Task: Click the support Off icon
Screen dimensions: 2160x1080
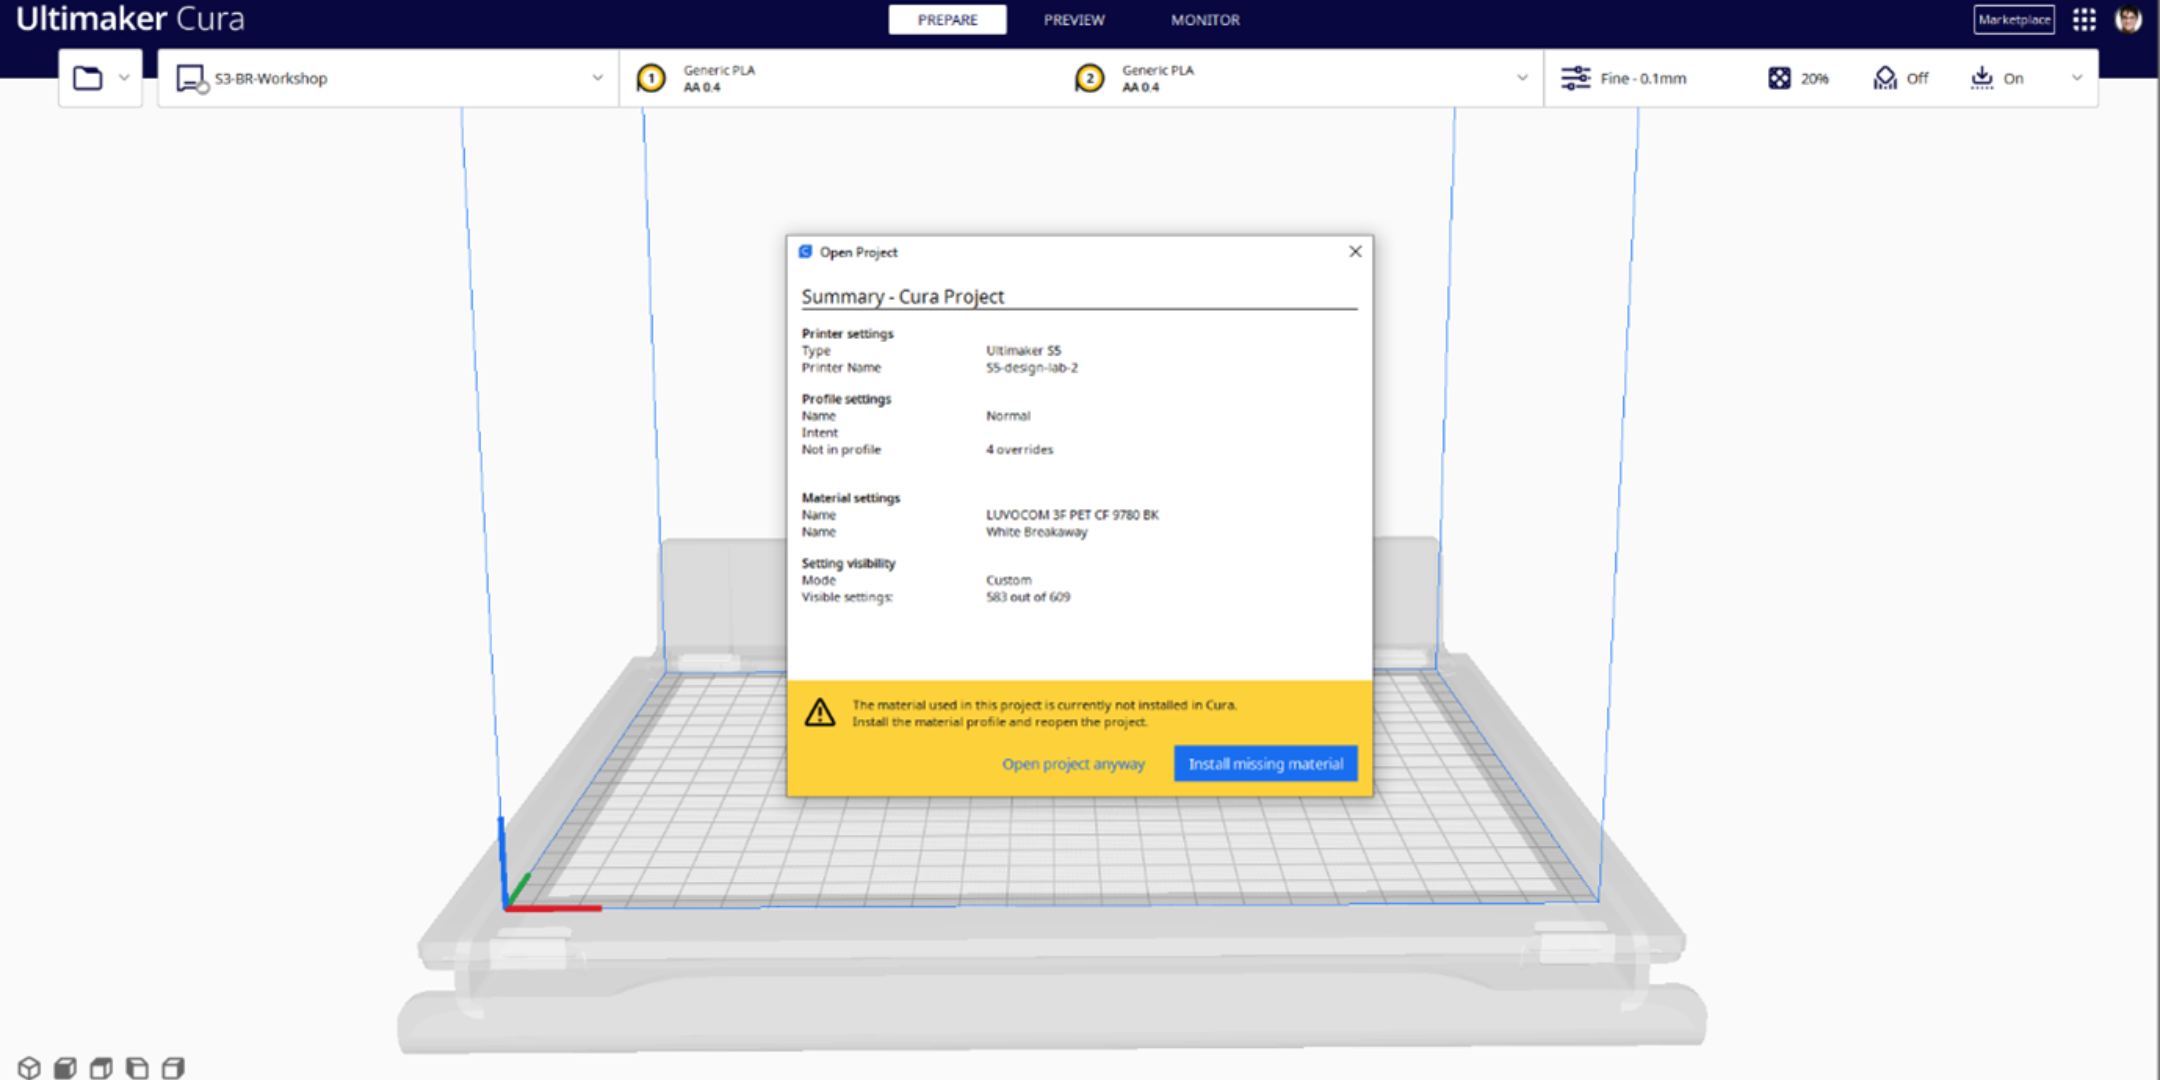Action: point(1885,78)
